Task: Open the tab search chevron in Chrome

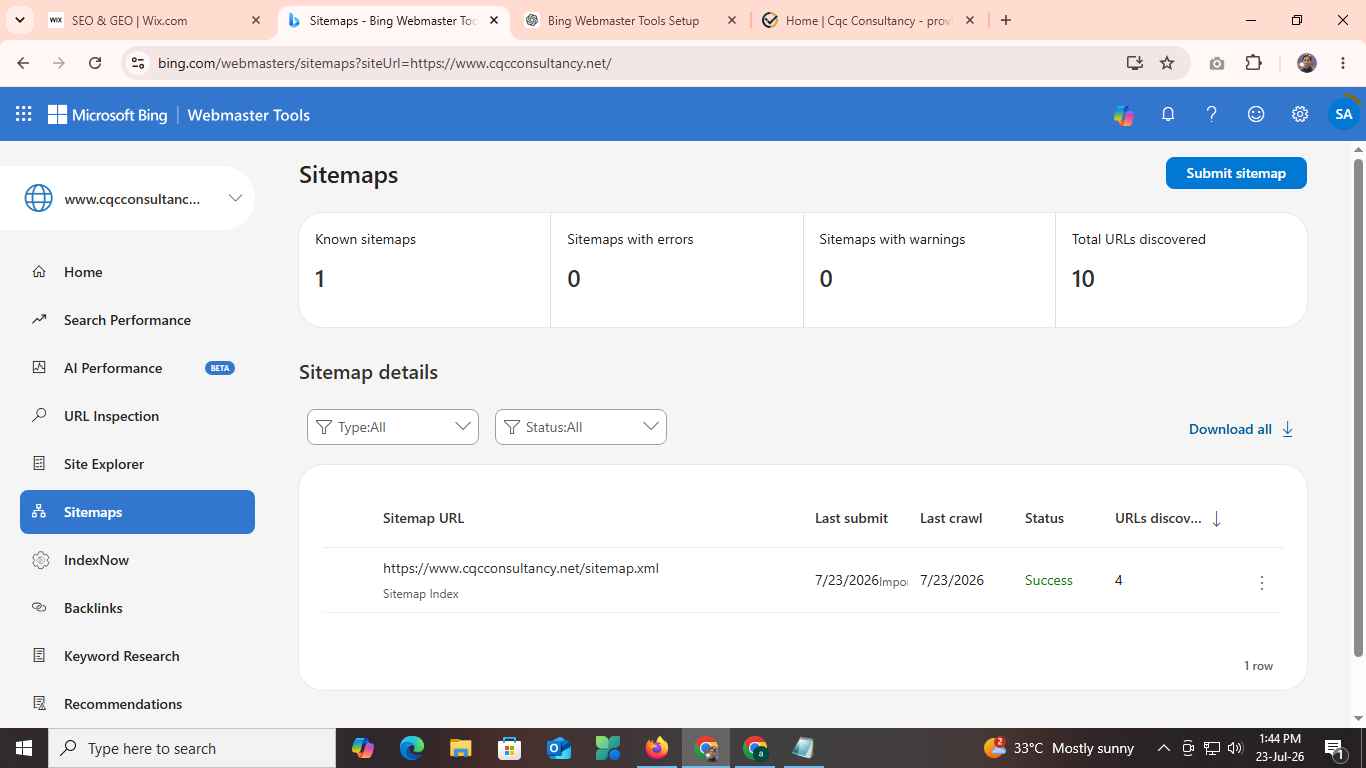Action: [x=20, y=20]
